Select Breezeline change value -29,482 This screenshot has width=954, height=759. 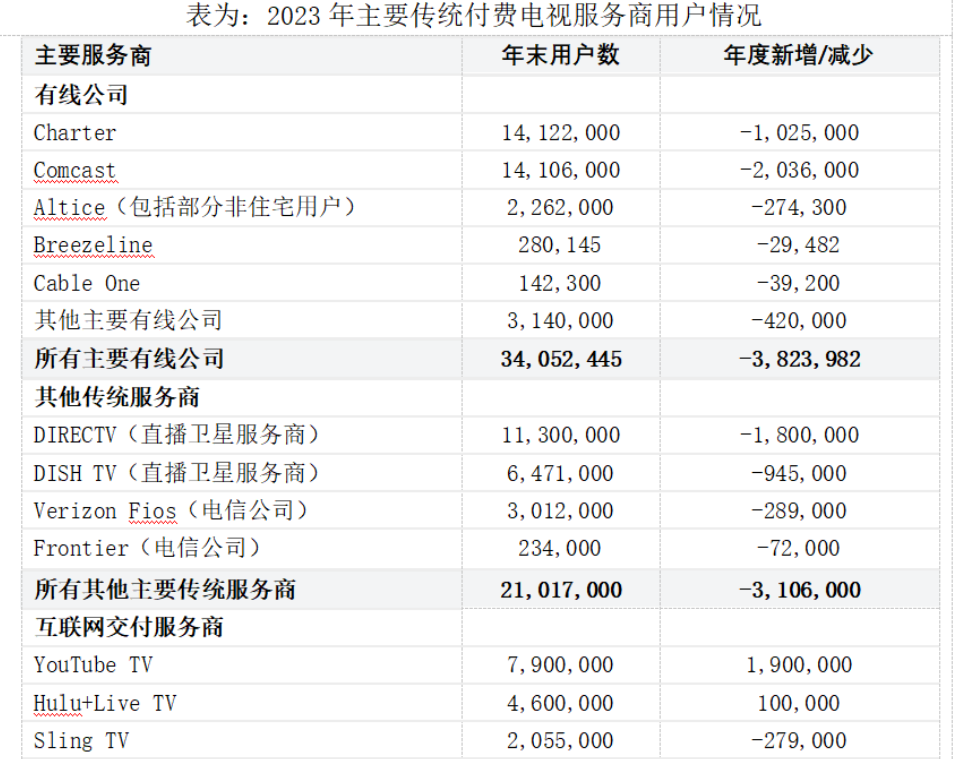pos(798,245)
